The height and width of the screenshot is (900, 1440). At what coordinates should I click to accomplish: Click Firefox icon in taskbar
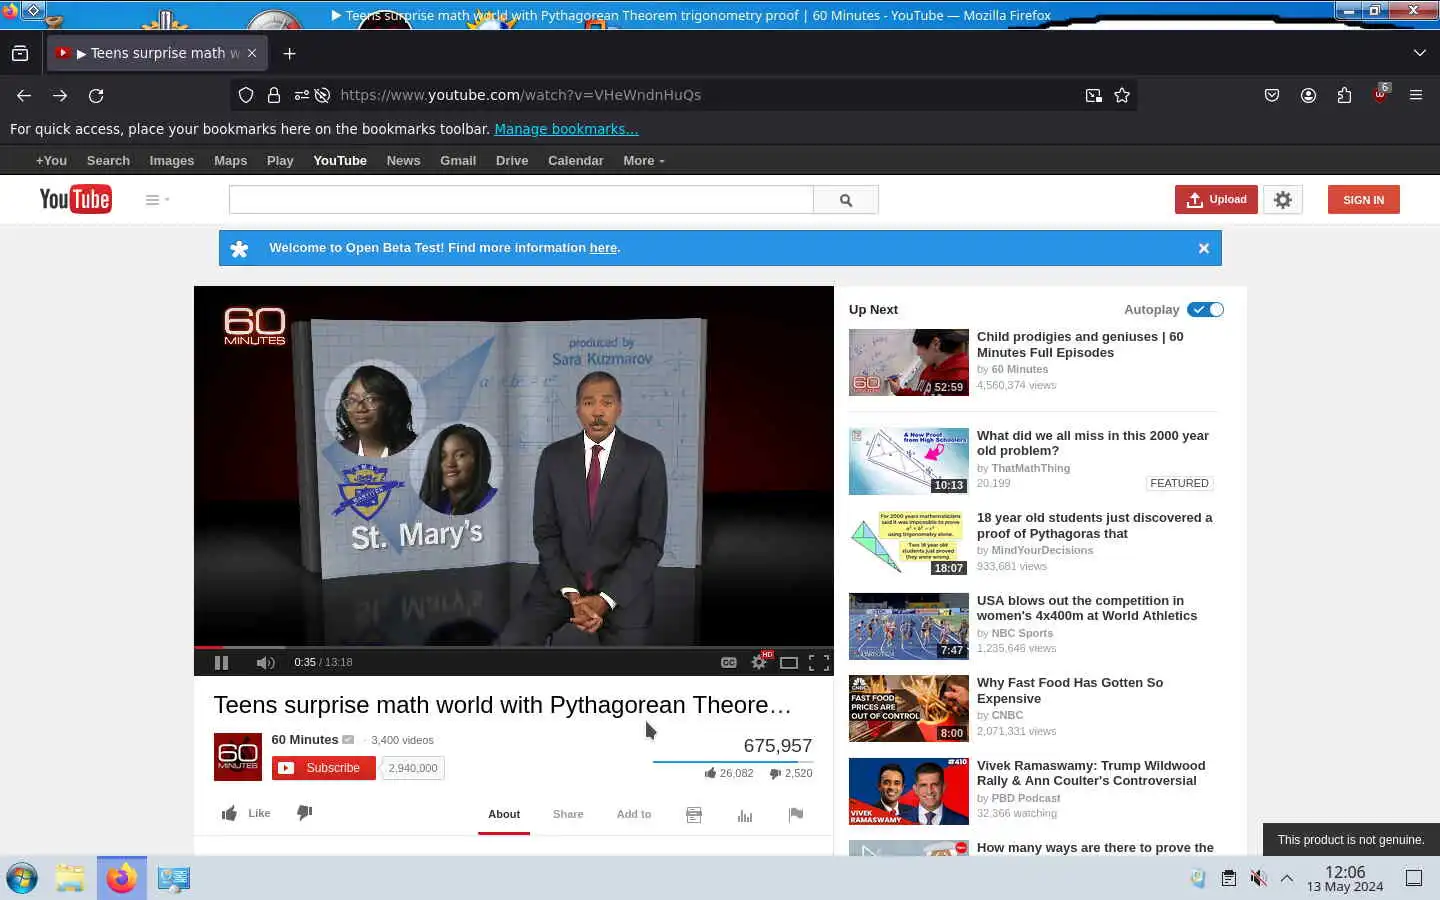click(x=122, y=878)
